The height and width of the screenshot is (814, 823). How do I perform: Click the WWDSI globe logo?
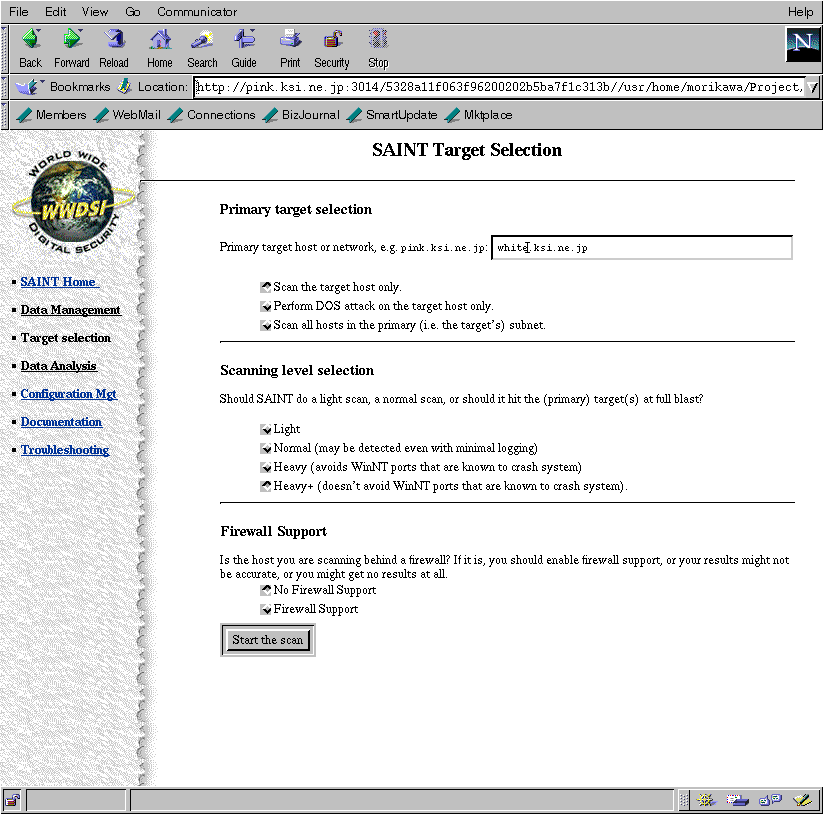pos(73,202)
